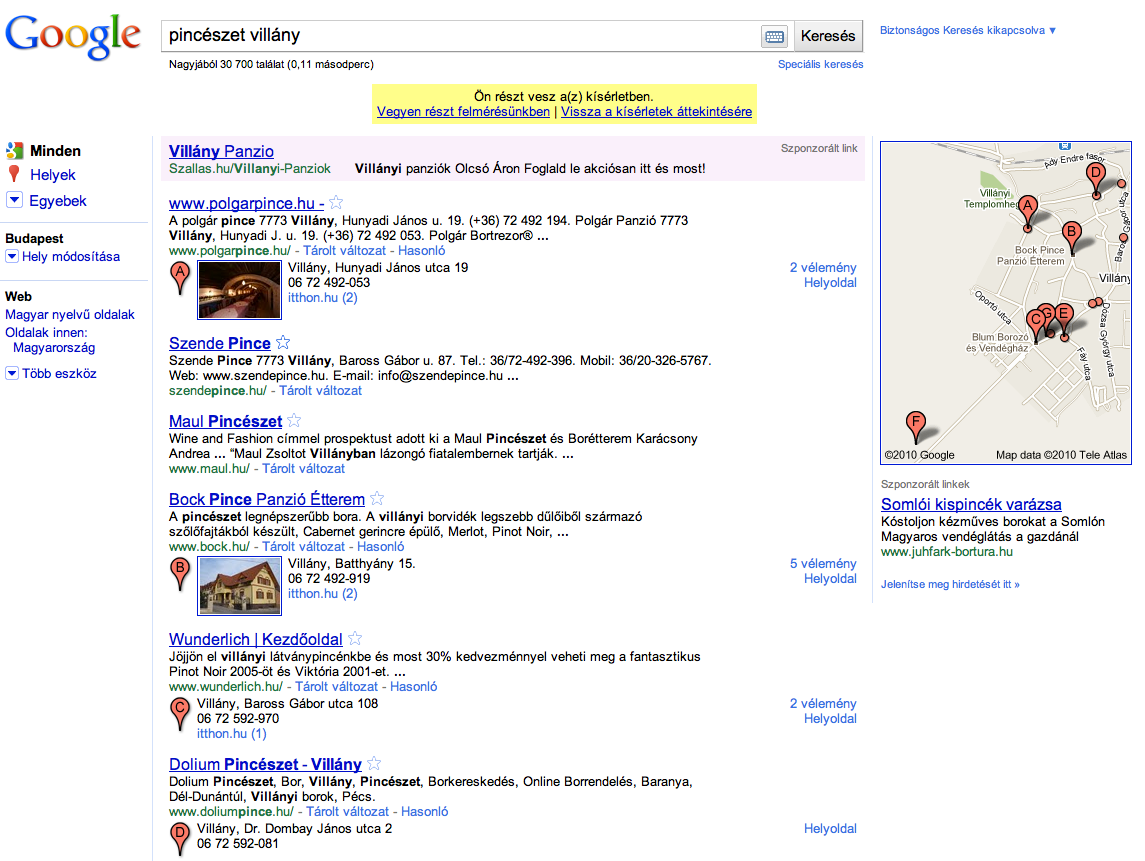Click Jelenítse meg hirdetését itt link
Viewport: 1145px width, 861px height.
[950, 584]
